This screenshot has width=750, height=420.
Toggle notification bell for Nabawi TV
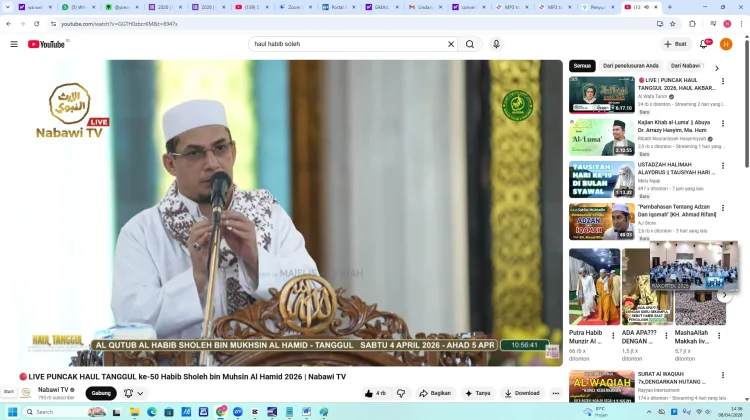point(128,393)
